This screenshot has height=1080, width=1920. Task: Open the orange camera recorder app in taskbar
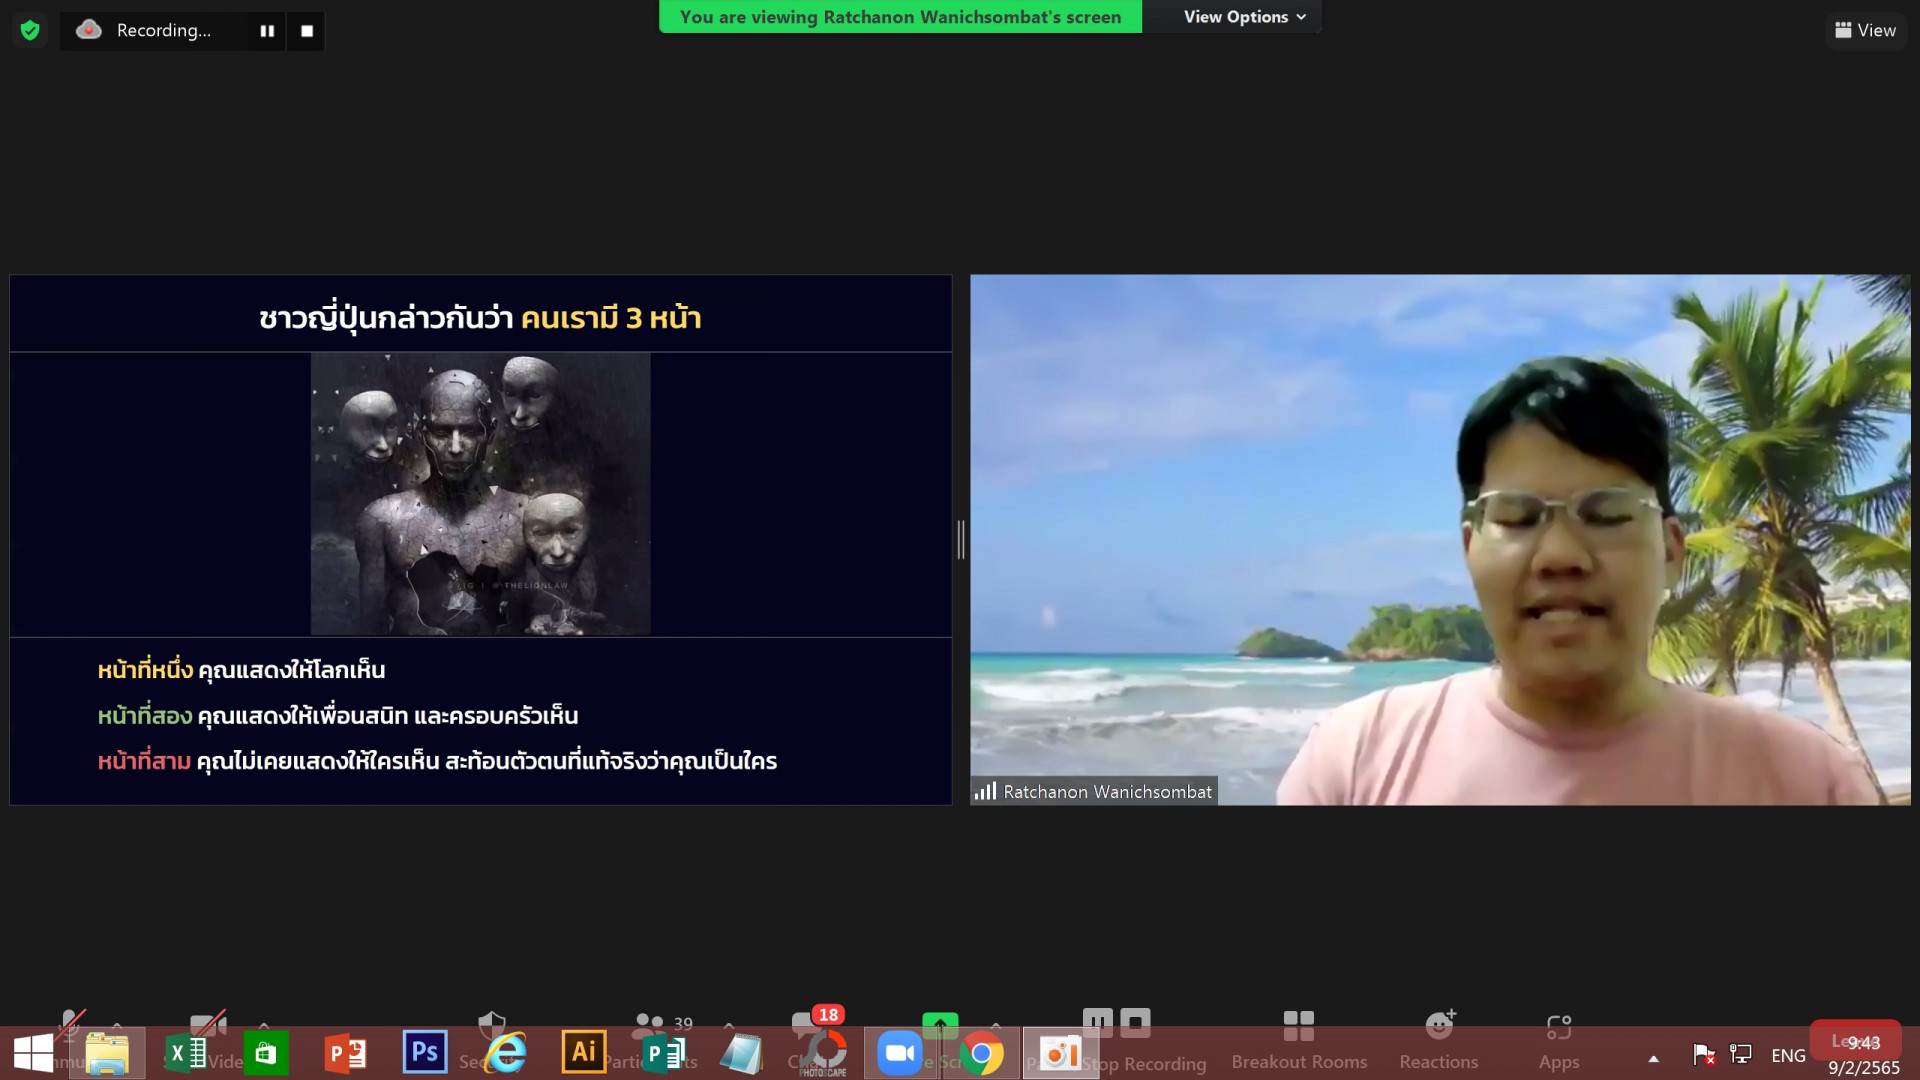coord(1060,1054)
